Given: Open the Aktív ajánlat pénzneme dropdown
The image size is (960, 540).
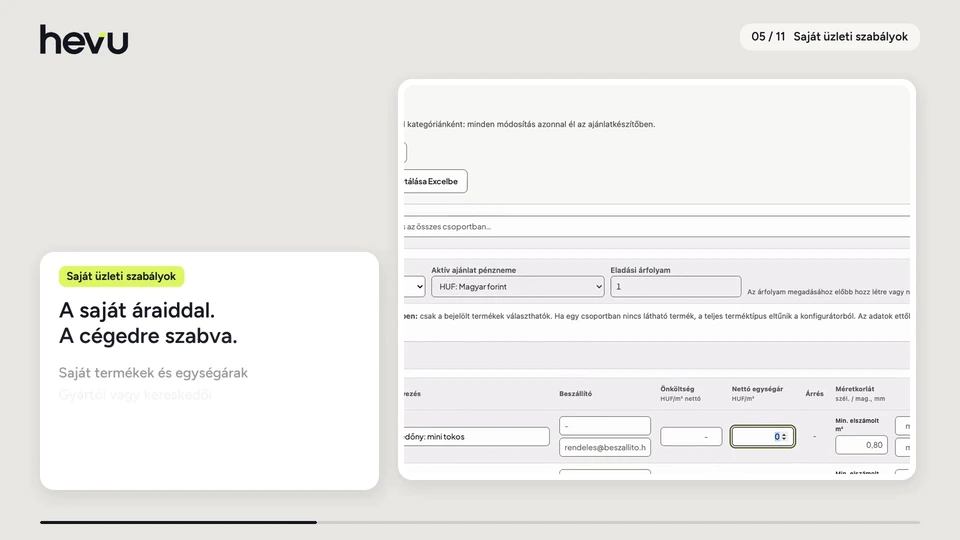Looking at the screenshot, I should 517,287.
